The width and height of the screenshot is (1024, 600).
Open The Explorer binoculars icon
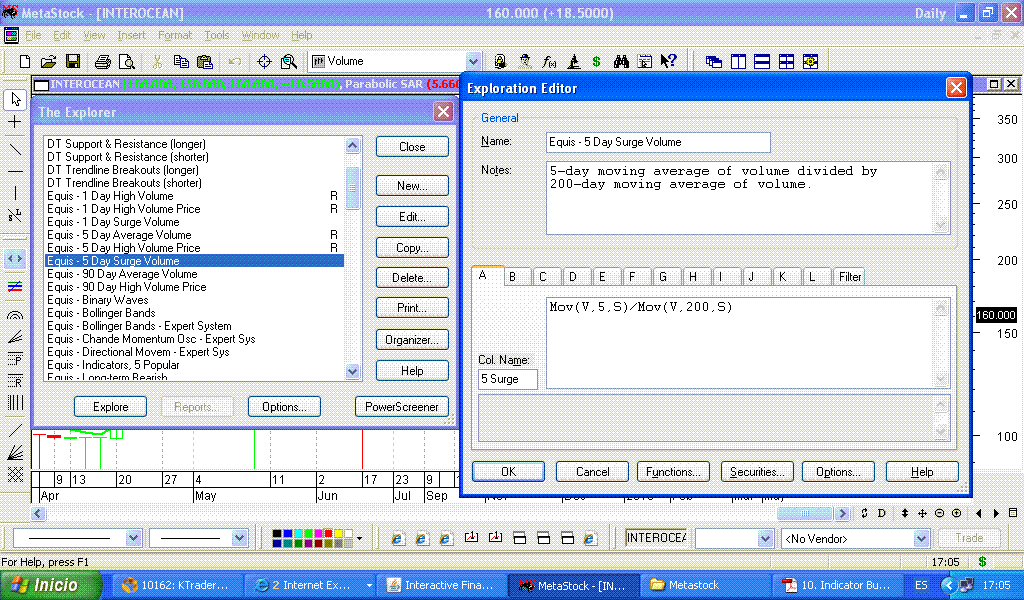(621, 61)
